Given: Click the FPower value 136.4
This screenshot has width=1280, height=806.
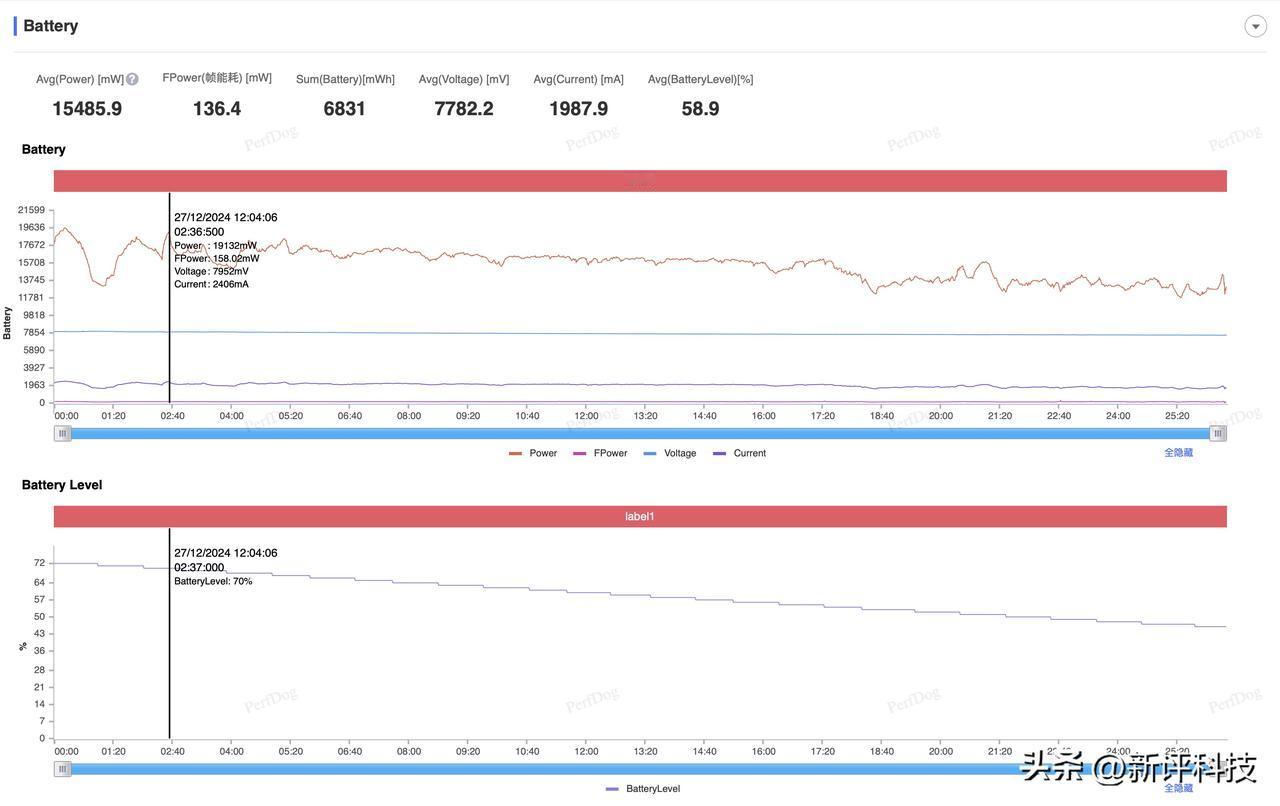Looking at the screenshot, I should (x=217, y=108).
